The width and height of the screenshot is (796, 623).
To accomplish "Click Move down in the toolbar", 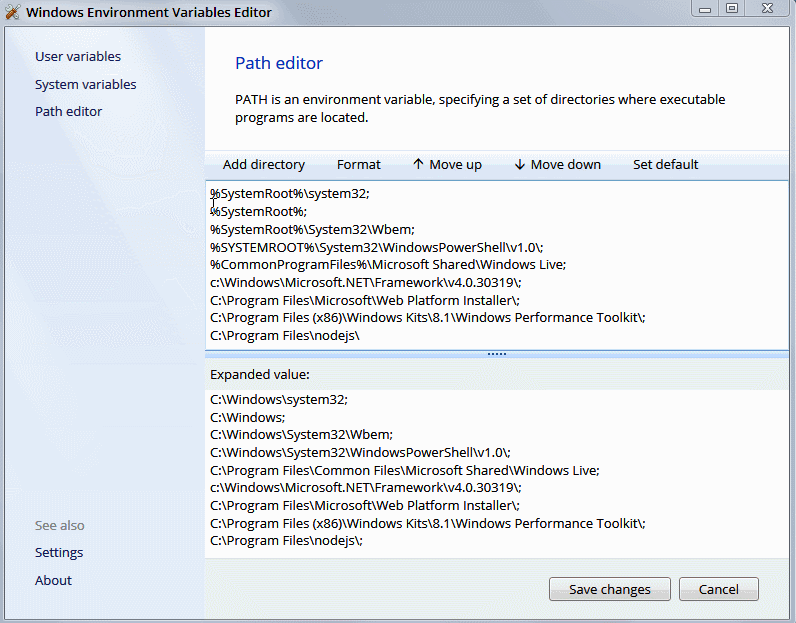I will pyautogui.click(x=557, y=165).
